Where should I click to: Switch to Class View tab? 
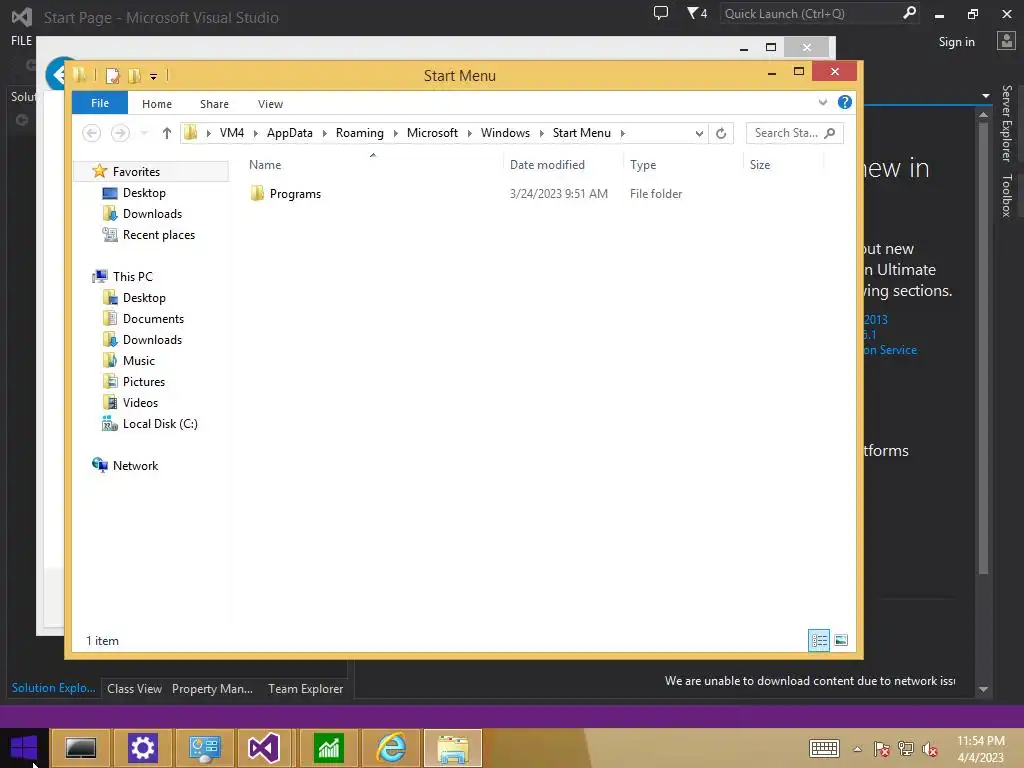[x=135, y=688]
